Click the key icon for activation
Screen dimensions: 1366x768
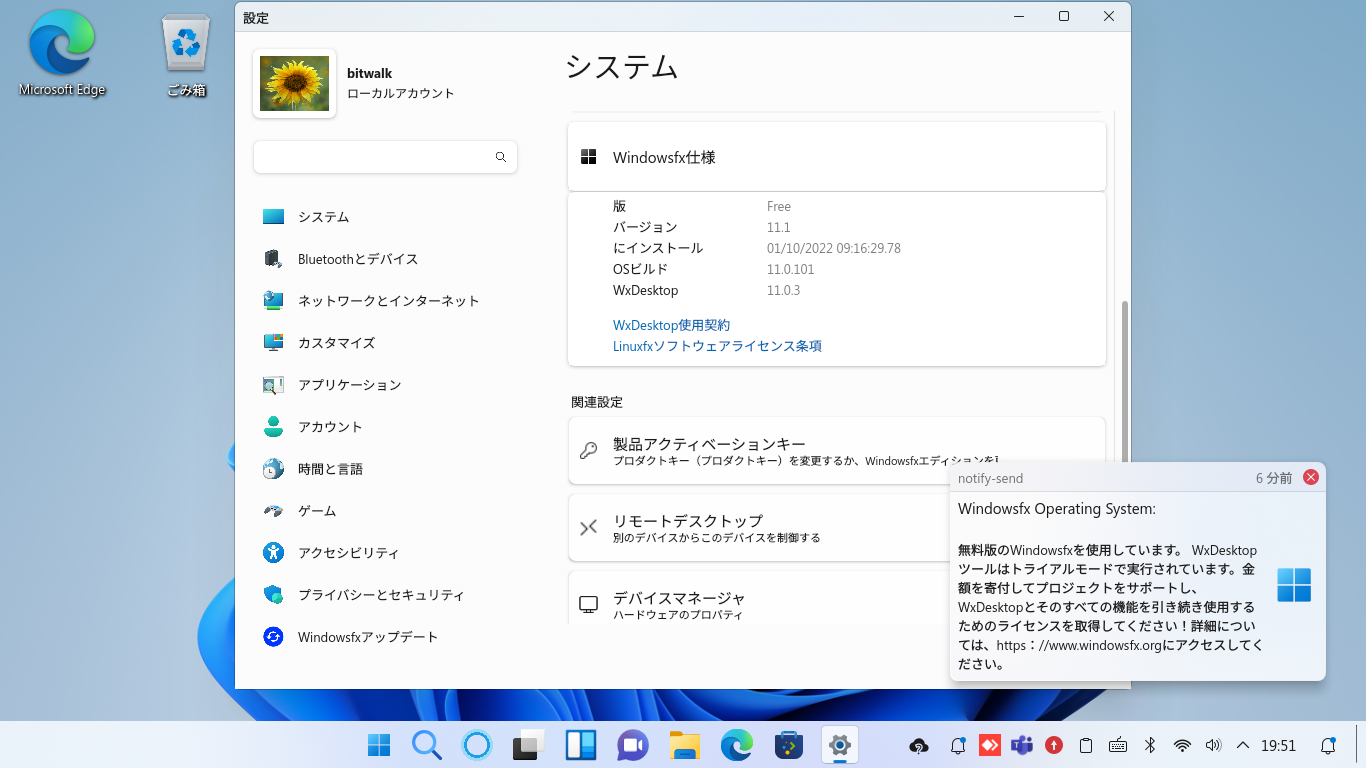tap(588, 450)
